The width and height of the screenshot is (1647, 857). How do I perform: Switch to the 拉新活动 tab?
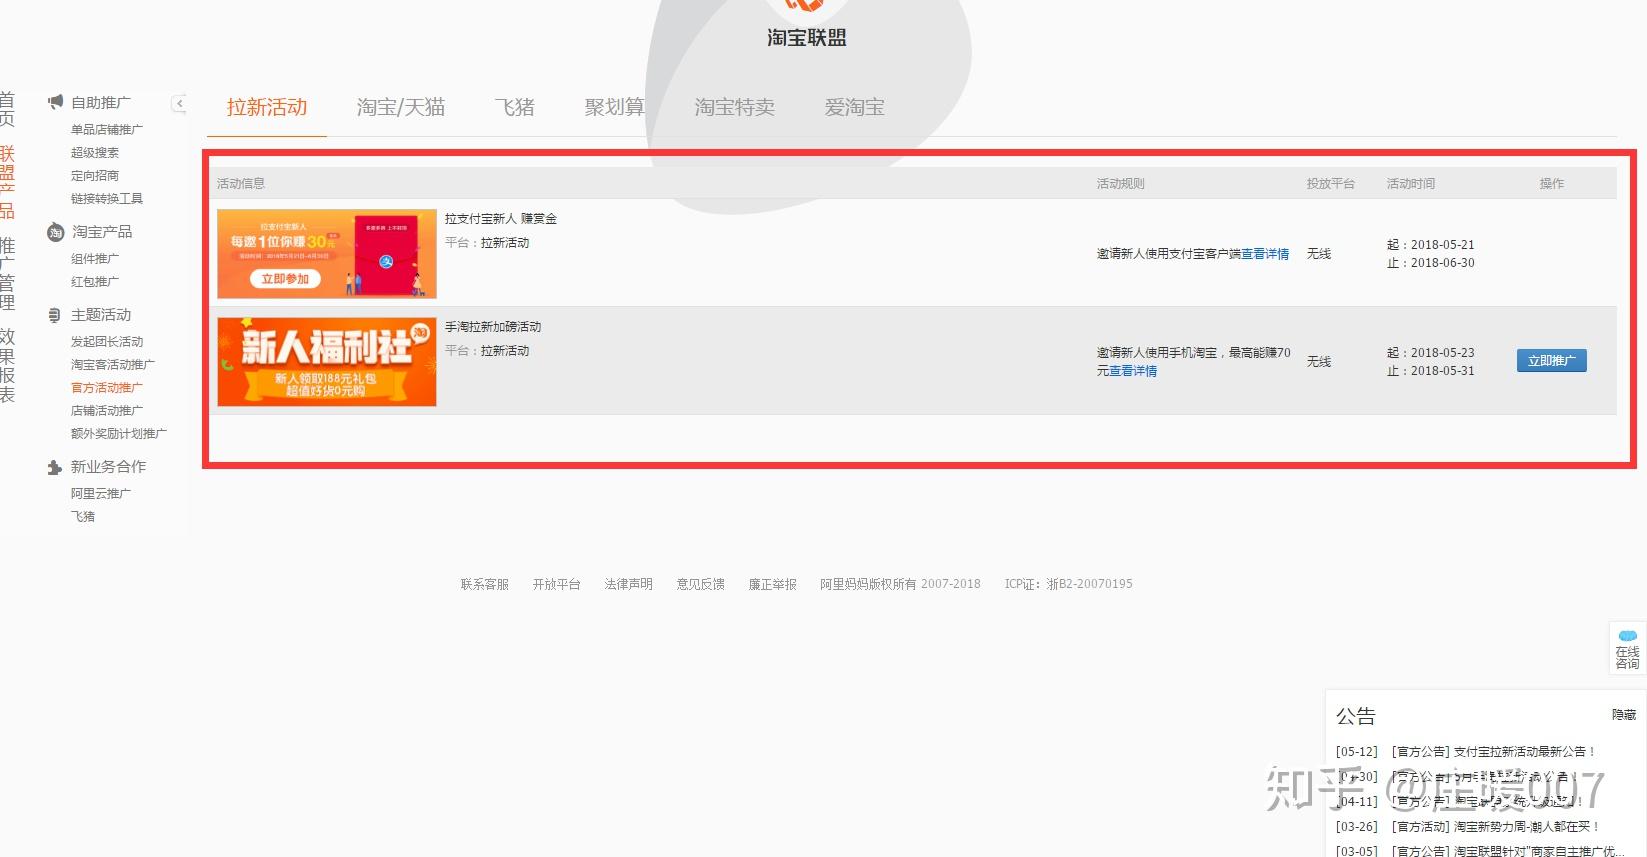pyautogui.click(x=267, y=107)
